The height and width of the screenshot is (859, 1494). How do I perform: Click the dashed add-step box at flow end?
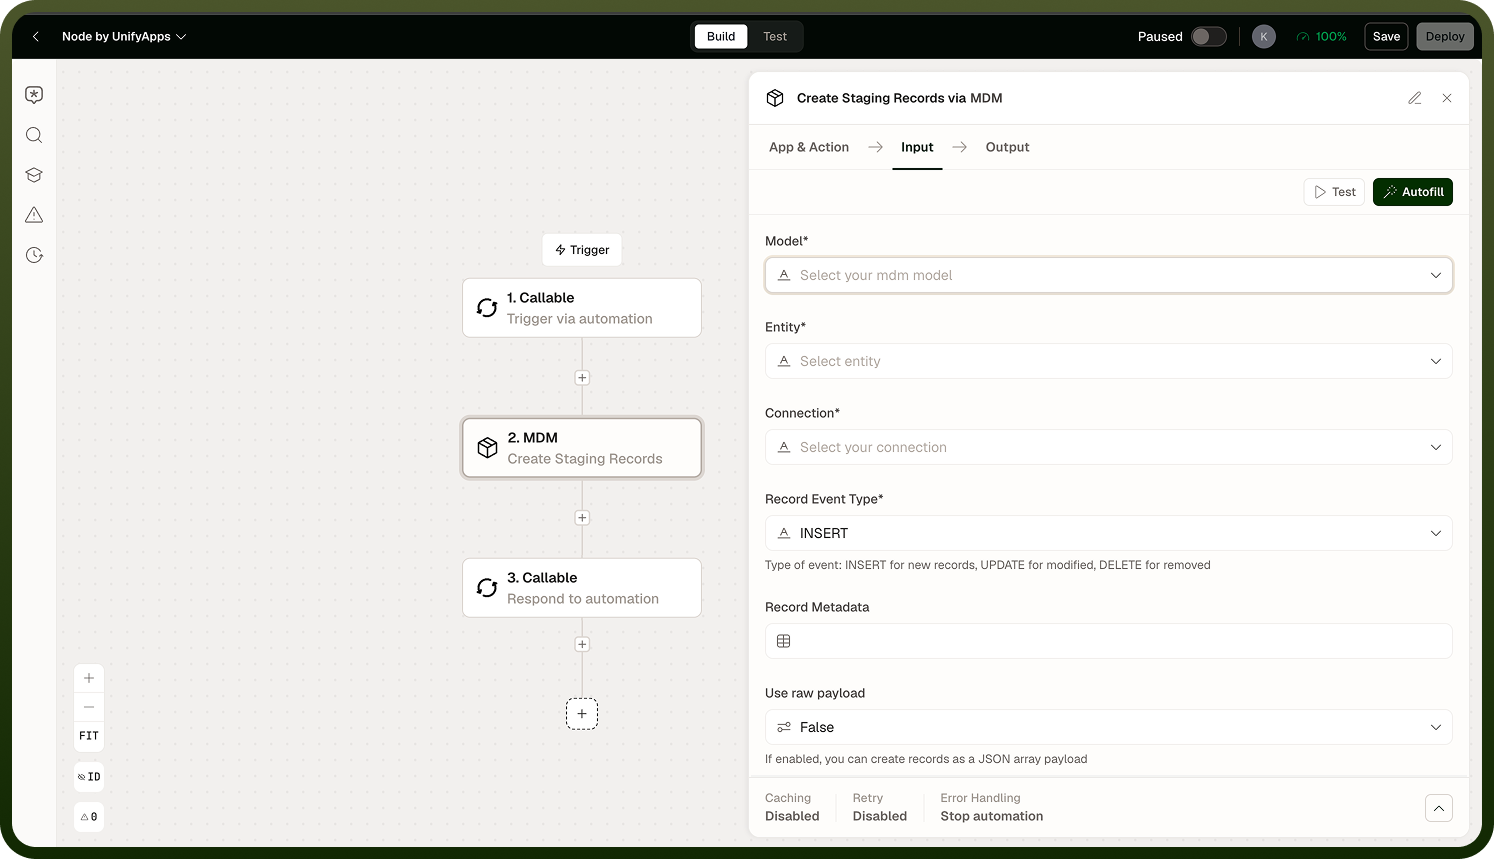(x=582, y=714)
